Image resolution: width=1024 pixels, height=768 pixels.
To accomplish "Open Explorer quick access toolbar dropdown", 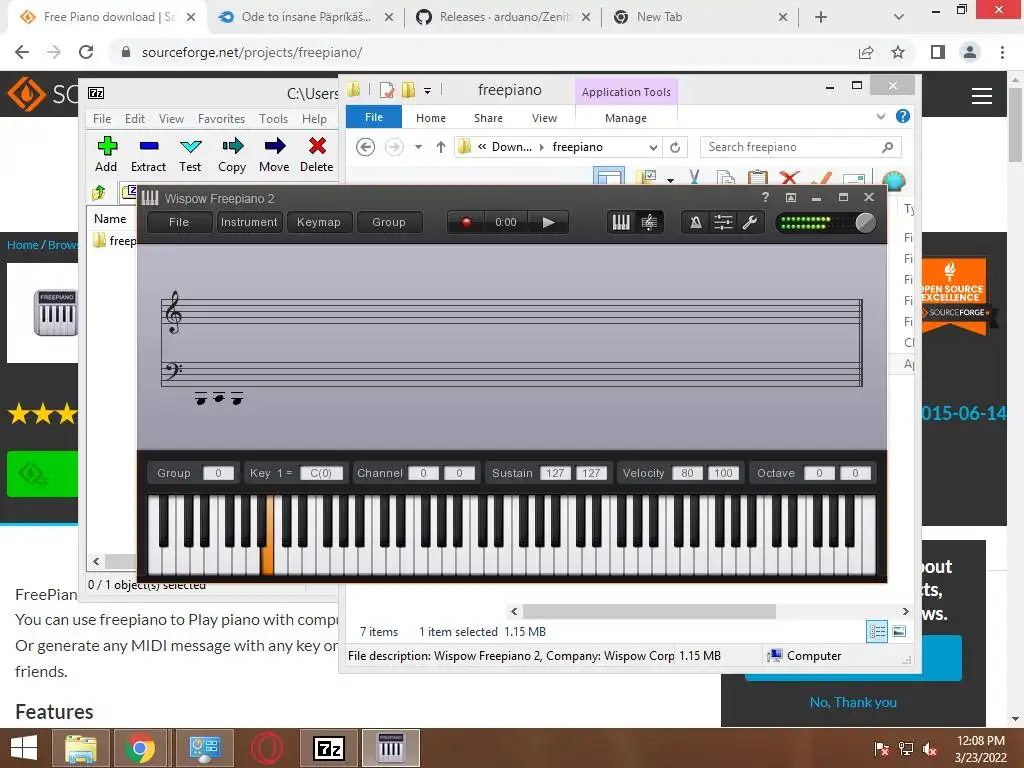I will coord(427,91).
